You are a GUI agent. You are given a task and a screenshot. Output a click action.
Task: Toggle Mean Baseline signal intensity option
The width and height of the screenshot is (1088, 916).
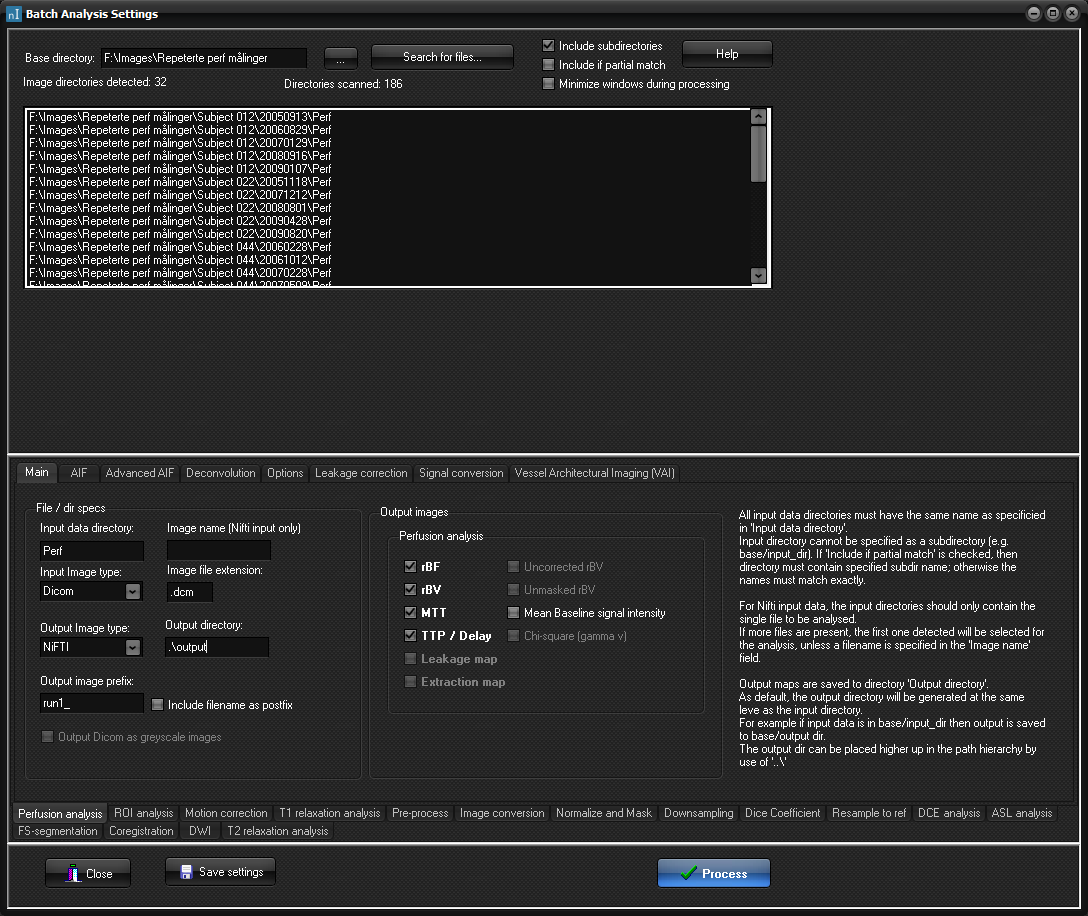click(513, 613)
